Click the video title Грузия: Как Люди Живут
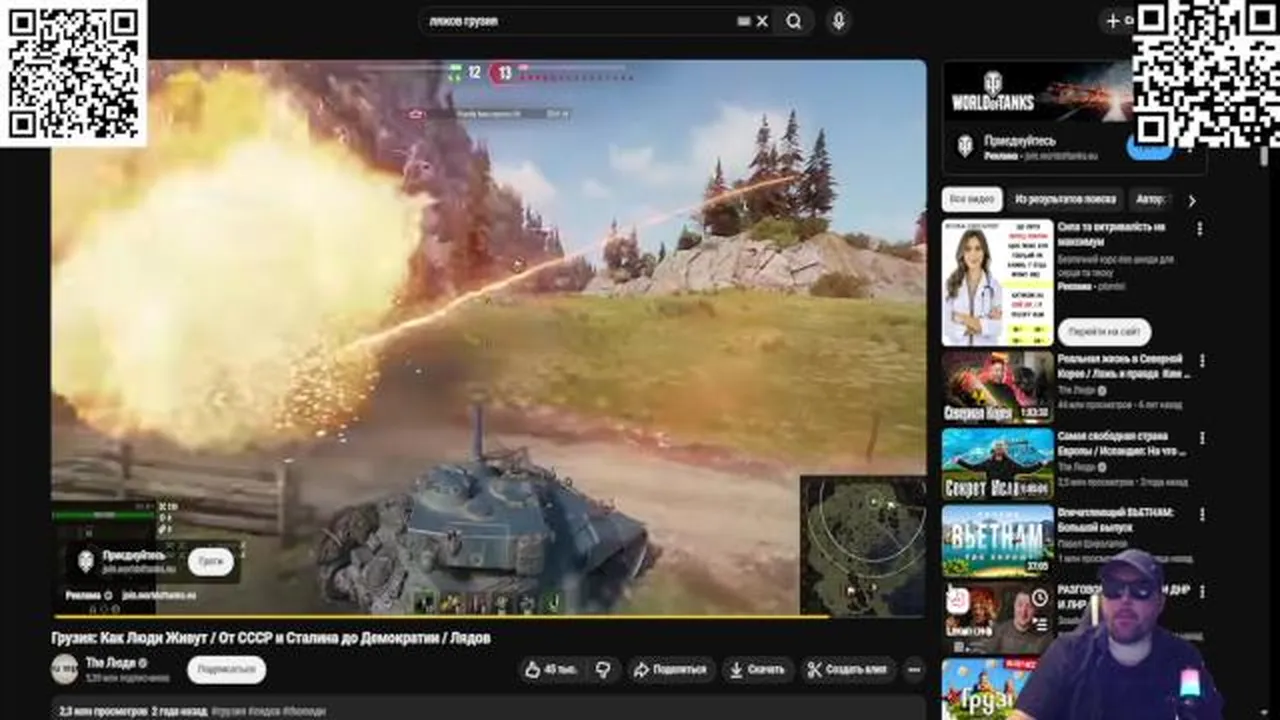The width and height of the screenshot is (1280, 720). pos(271,637)
